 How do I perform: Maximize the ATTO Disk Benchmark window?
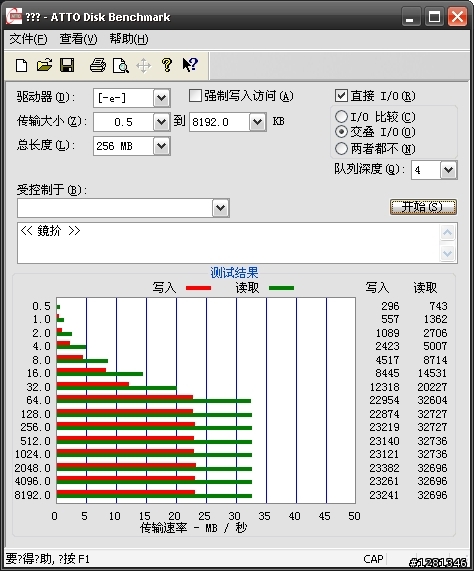(434, 17)
